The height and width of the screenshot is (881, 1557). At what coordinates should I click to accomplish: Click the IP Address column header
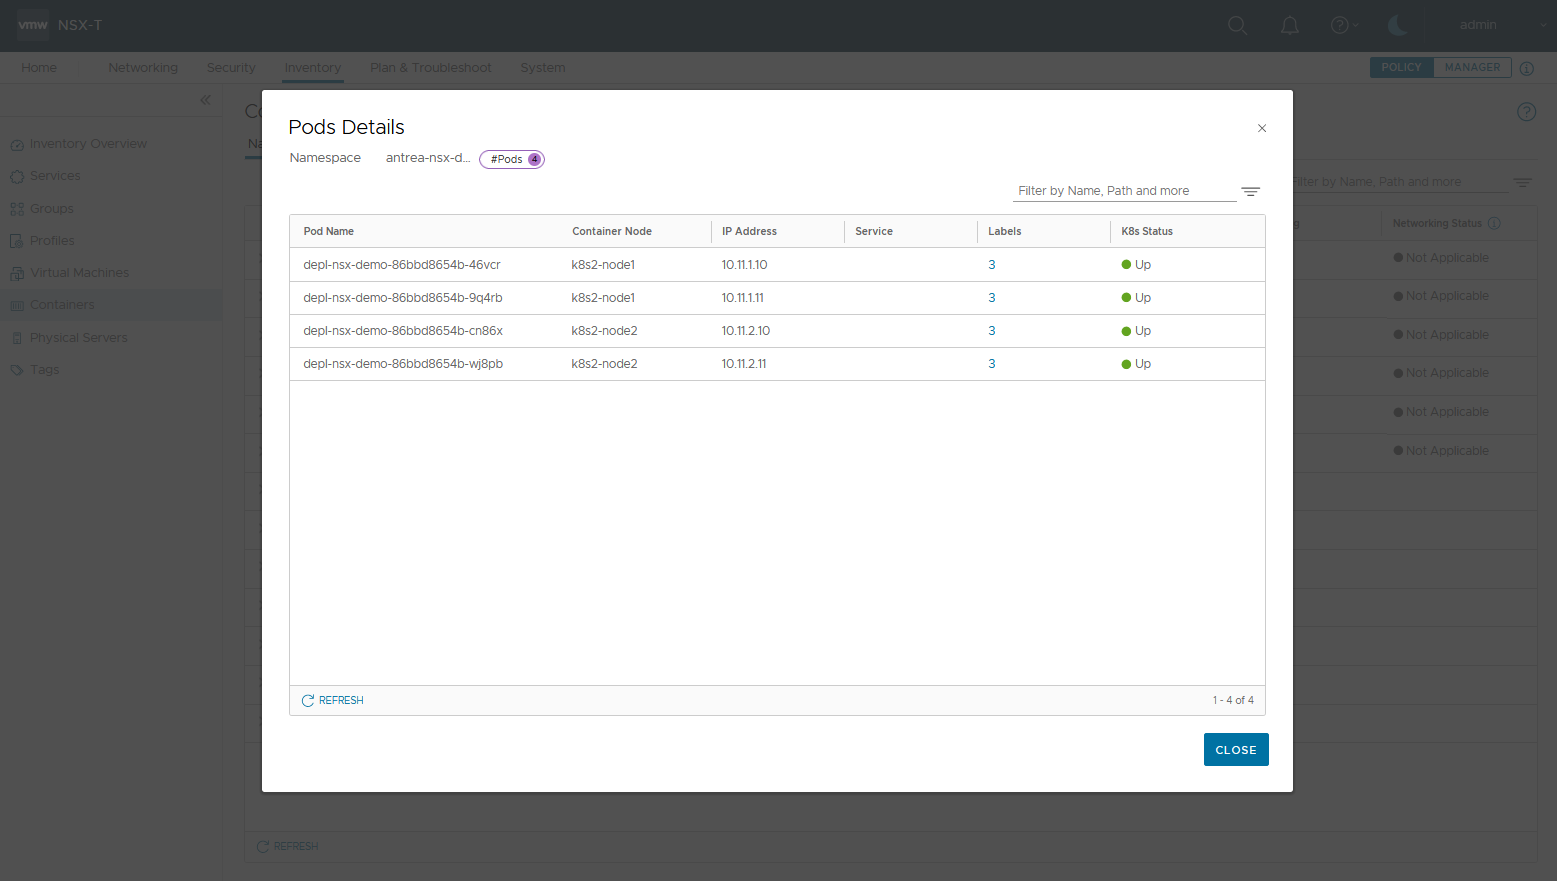(x=749, y=231)
